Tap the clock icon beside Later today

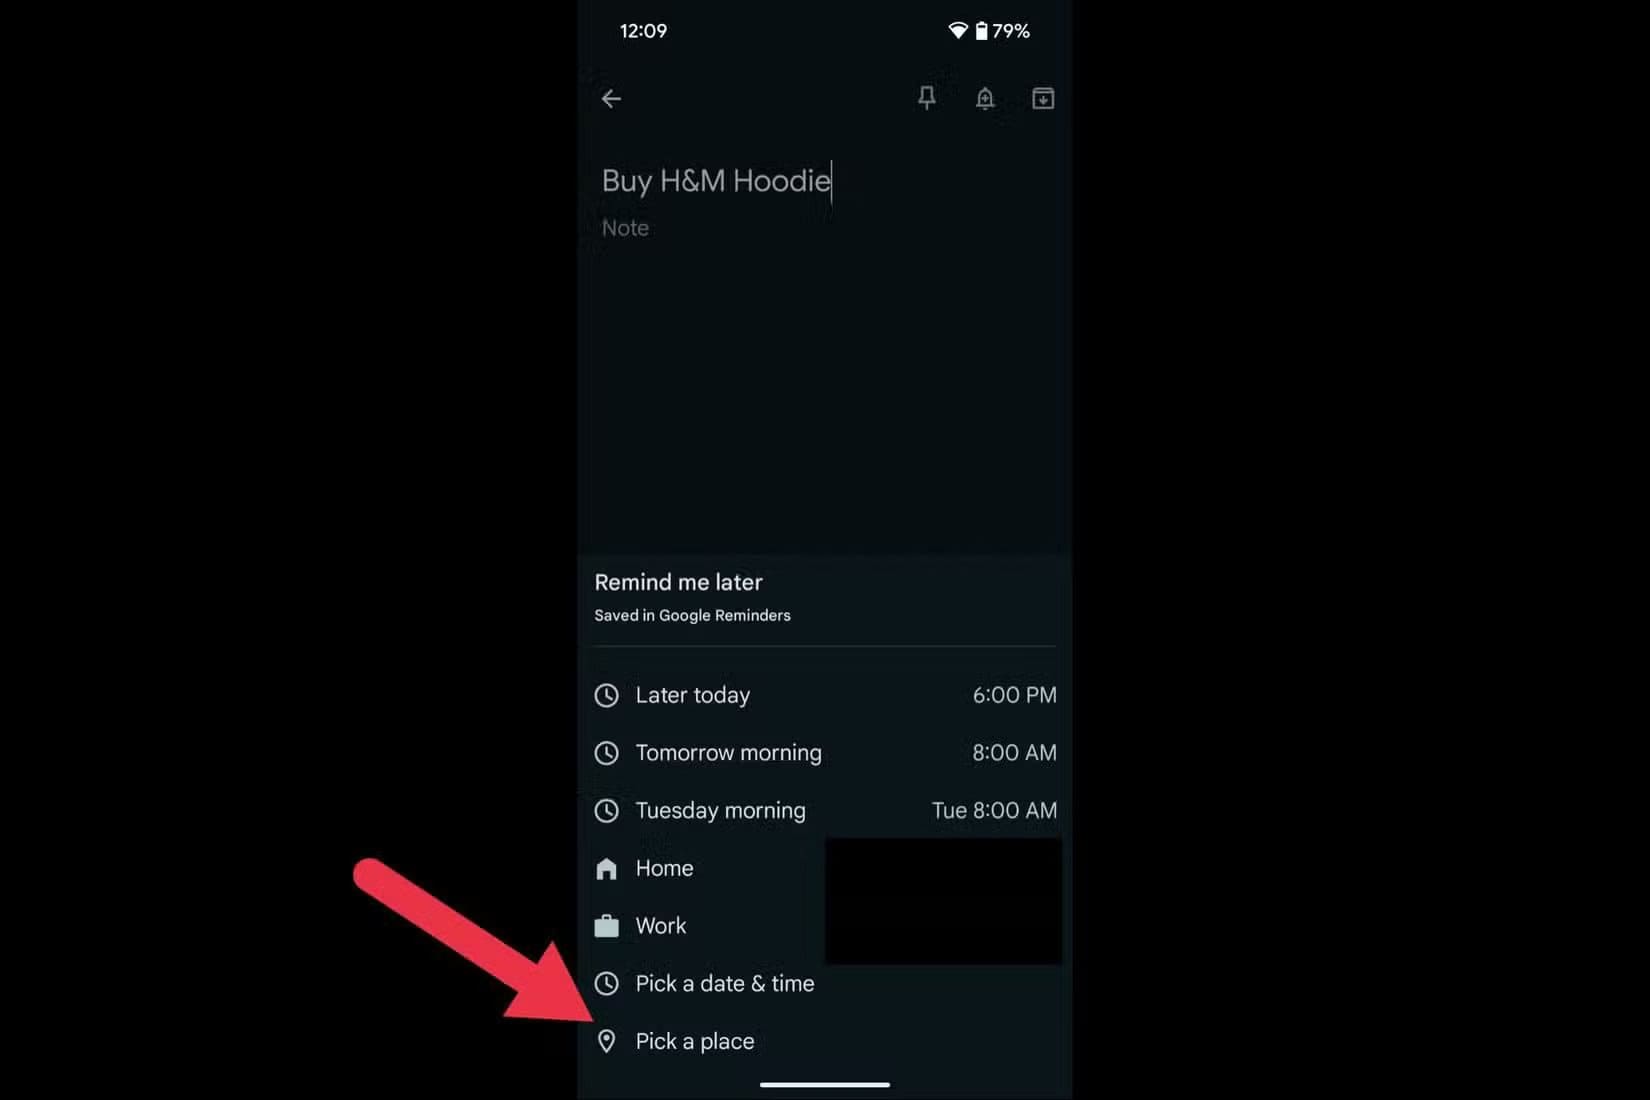click(x=607, y=695)
